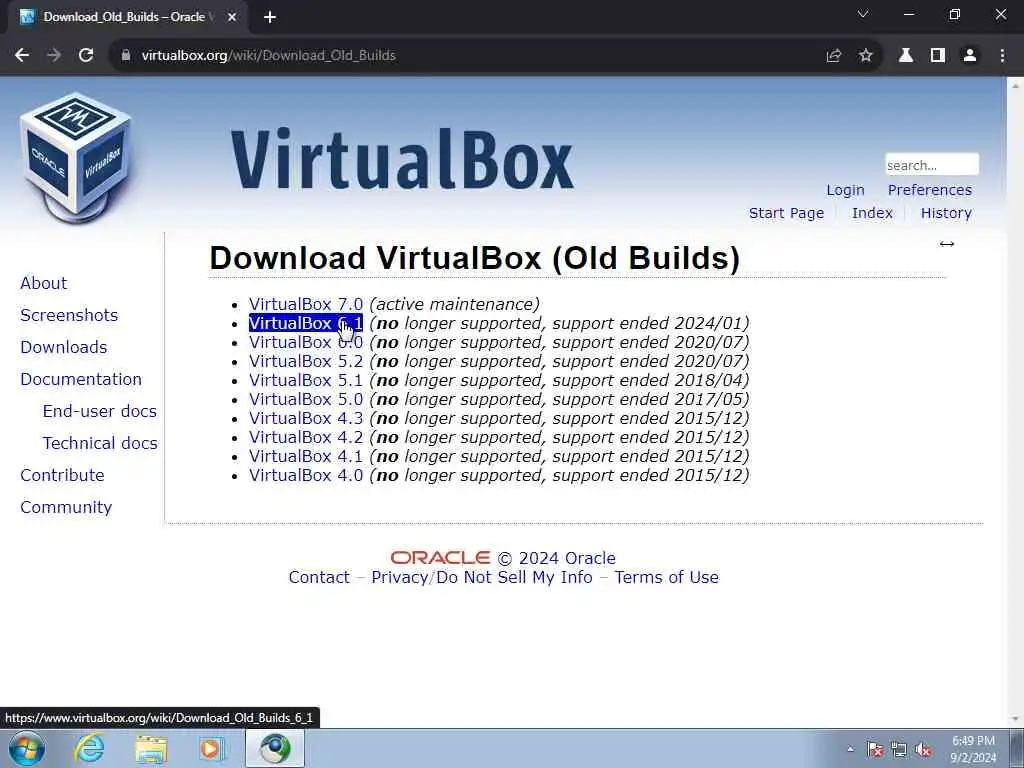The width and height of the screenshot is (1024, 768).
Task: Open the Login link
Action: click(x=845, y=190)
